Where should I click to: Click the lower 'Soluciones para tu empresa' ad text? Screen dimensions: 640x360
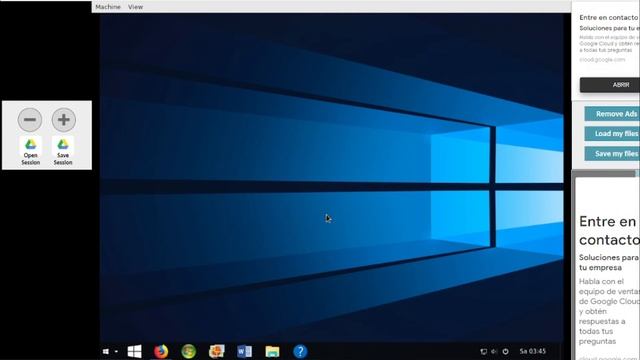tap(609, 262)
